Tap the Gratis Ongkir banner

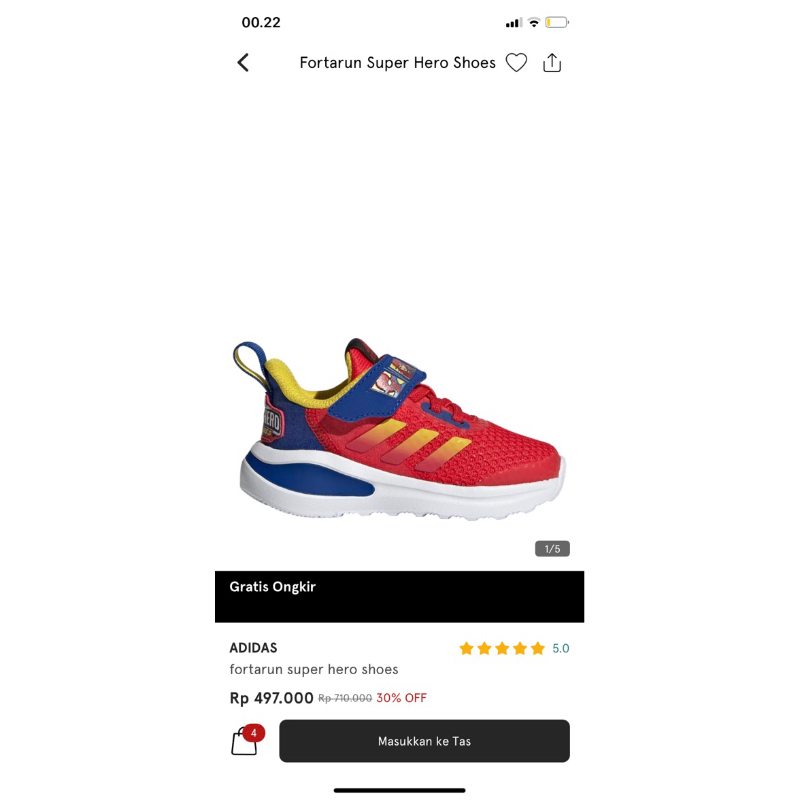(x=399, y=596)
